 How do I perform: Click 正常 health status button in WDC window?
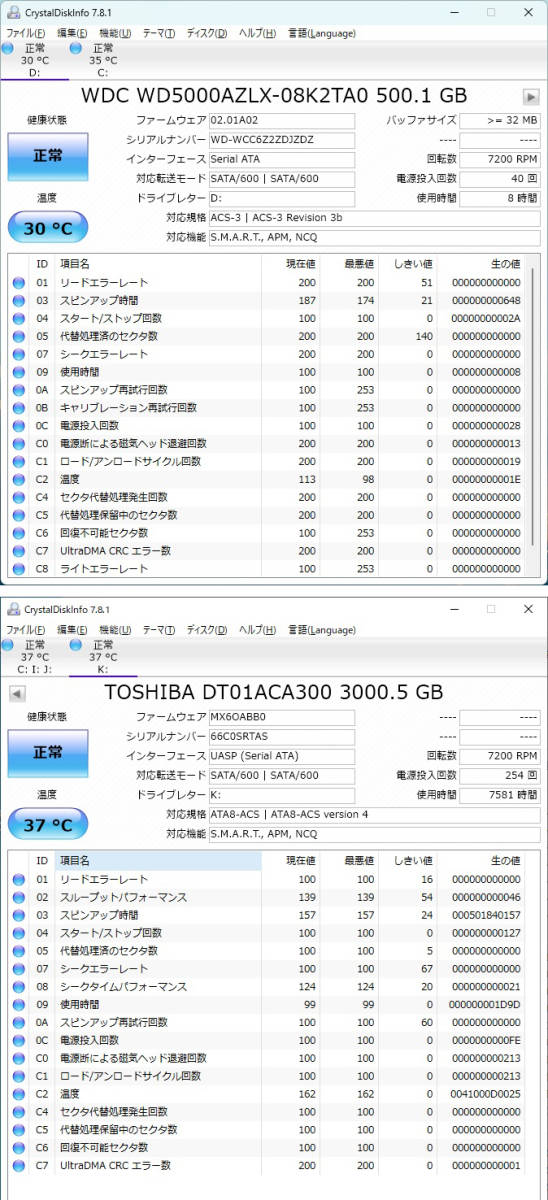point(47,156)
